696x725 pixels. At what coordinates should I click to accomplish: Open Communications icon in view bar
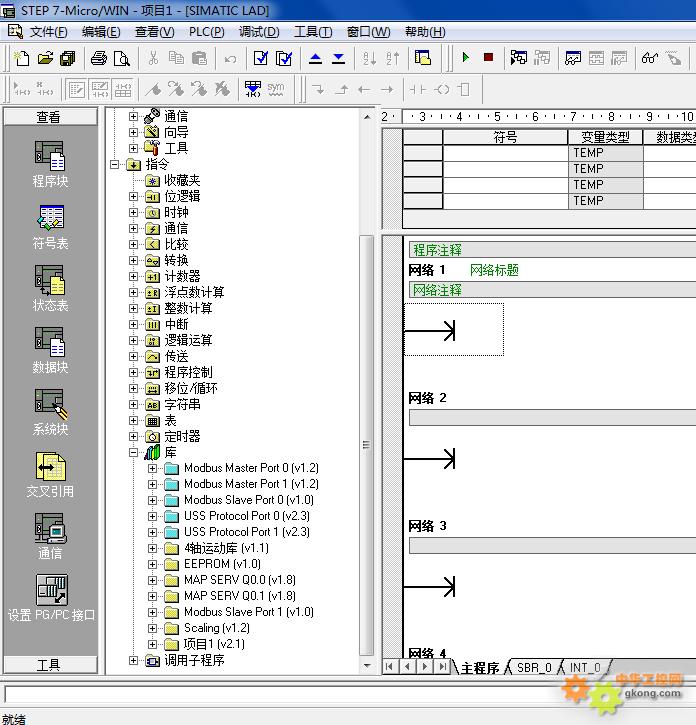(50, 537)
